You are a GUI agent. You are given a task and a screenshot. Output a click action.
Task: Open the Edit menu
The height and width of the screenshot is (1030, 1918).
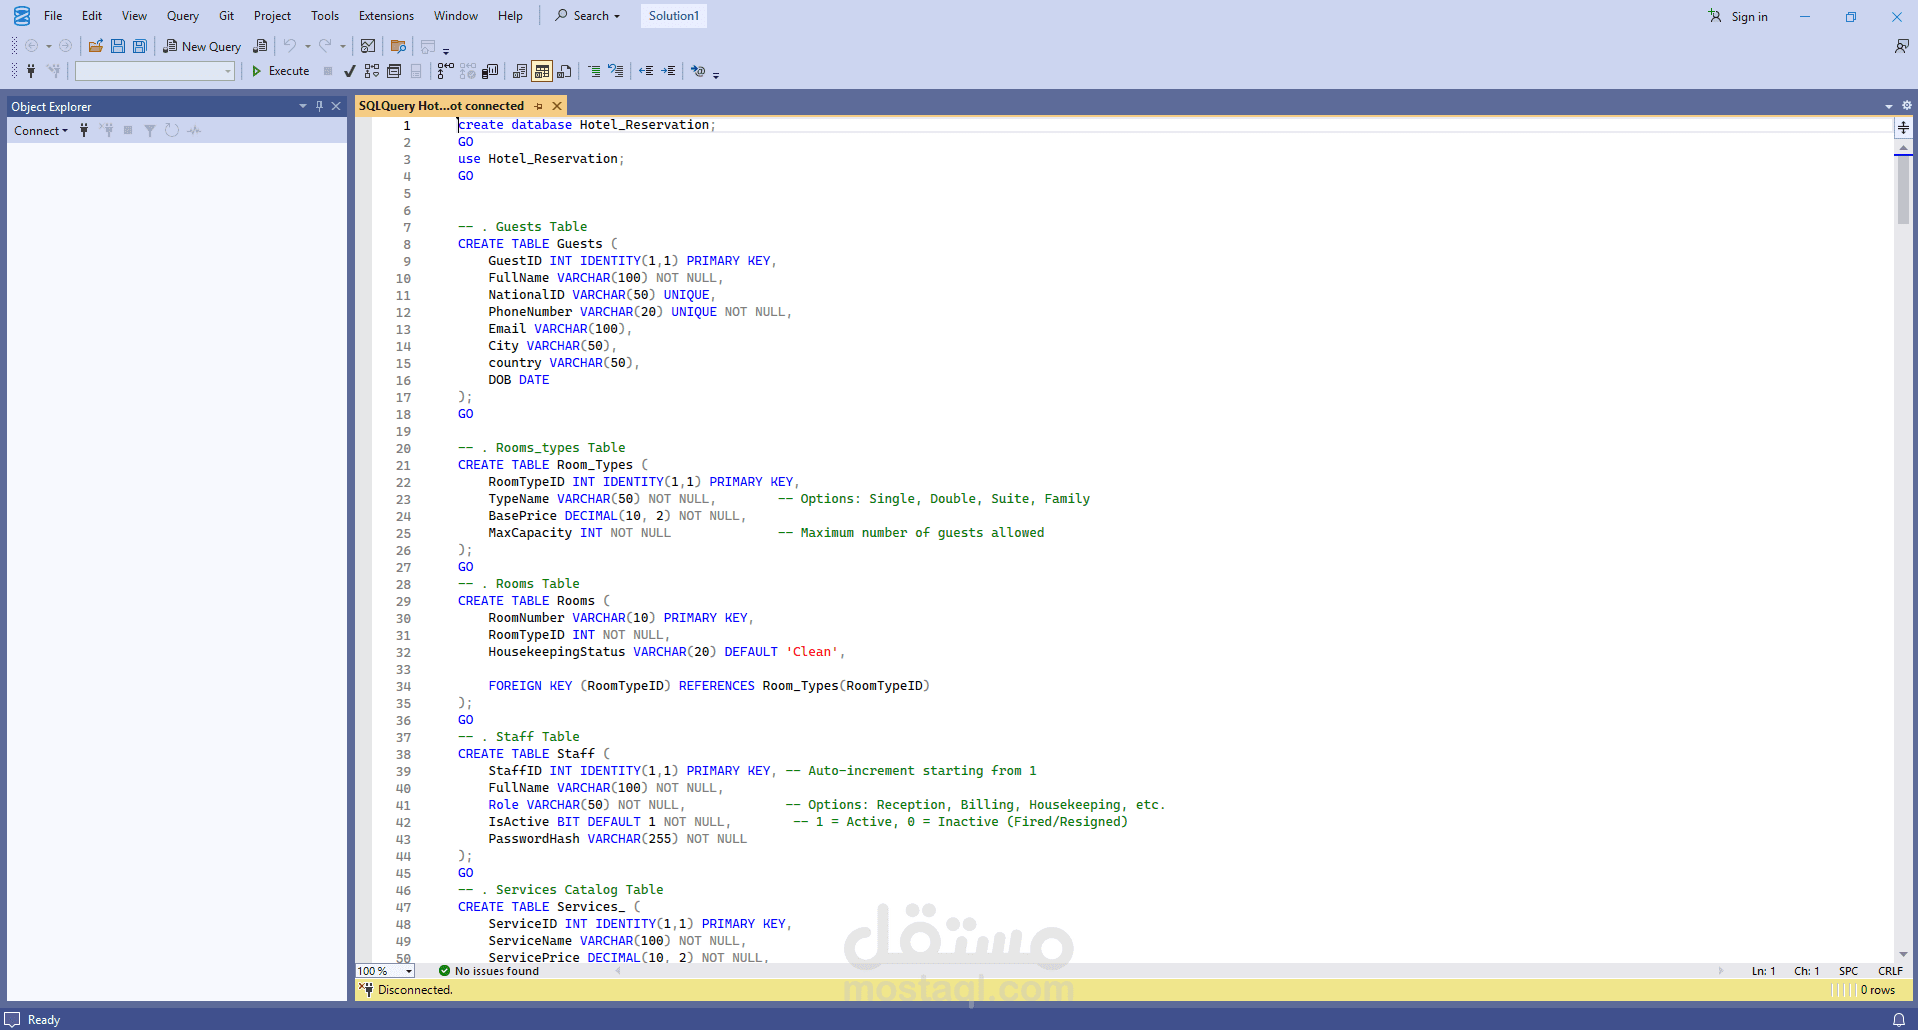92,16
